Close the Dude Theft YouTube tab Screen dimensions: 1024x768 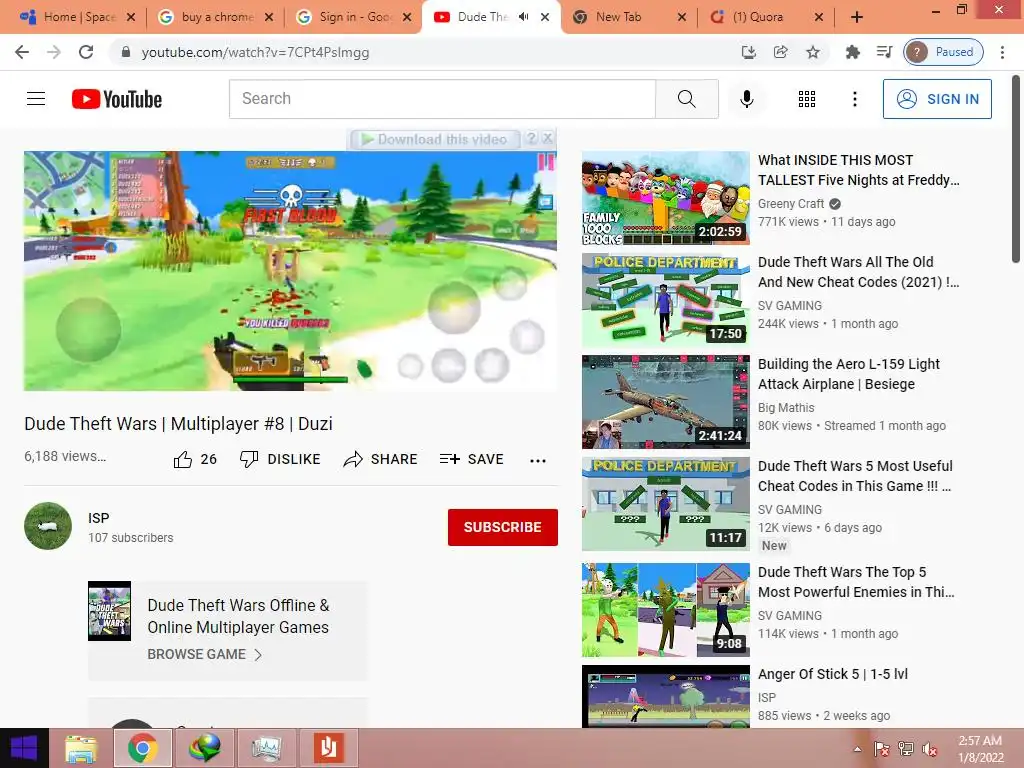coord(545,17)
